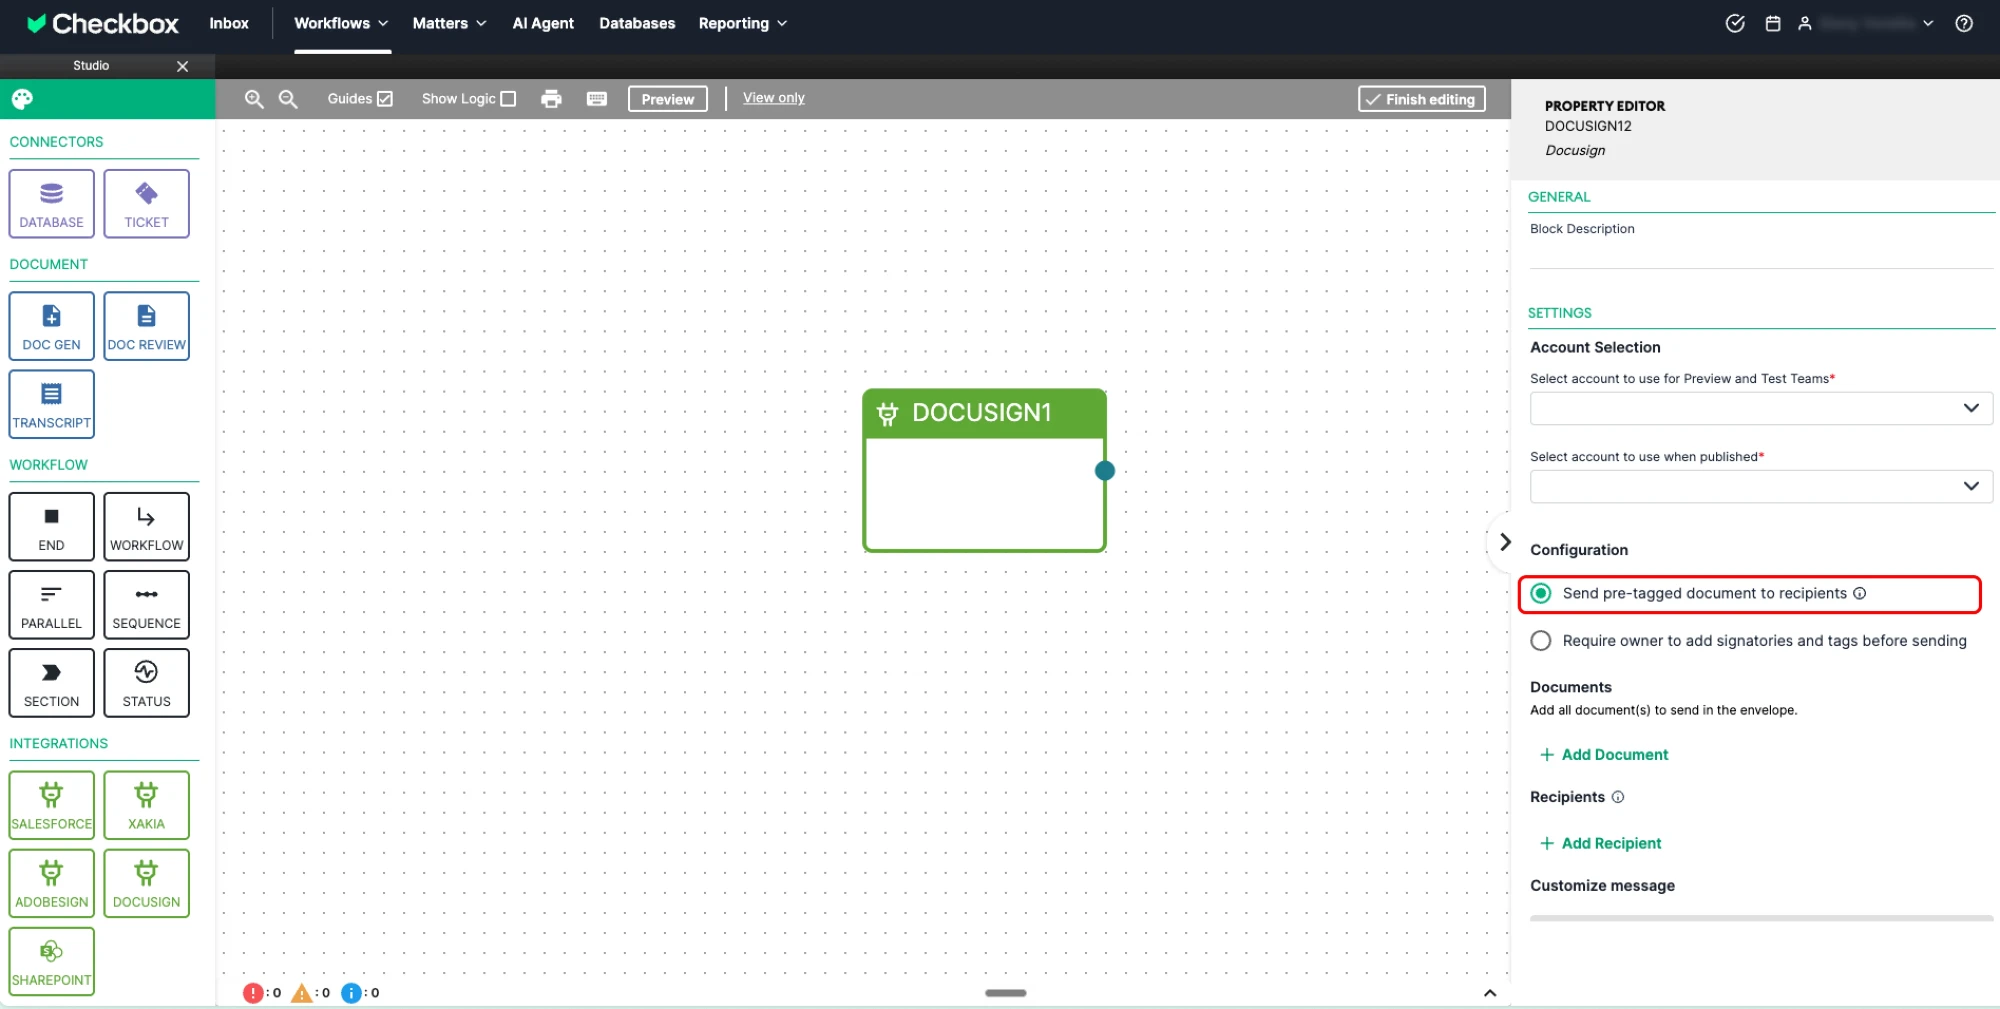Screen dimensions: 2000x1009
Task: Click Finish editing button
Action: [x=1422, y=99]
